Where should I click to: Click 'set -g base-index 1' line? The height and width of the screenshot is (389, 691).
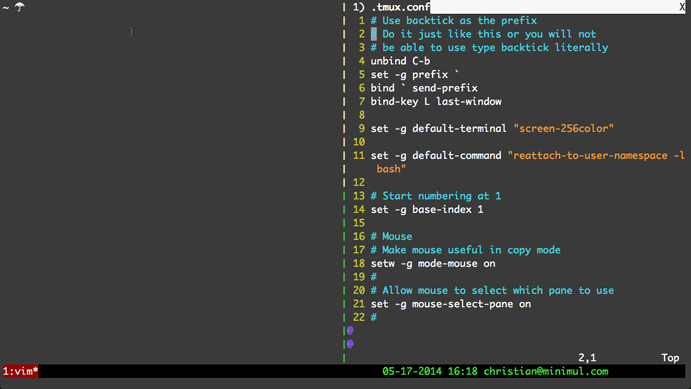tap(427, 209)
